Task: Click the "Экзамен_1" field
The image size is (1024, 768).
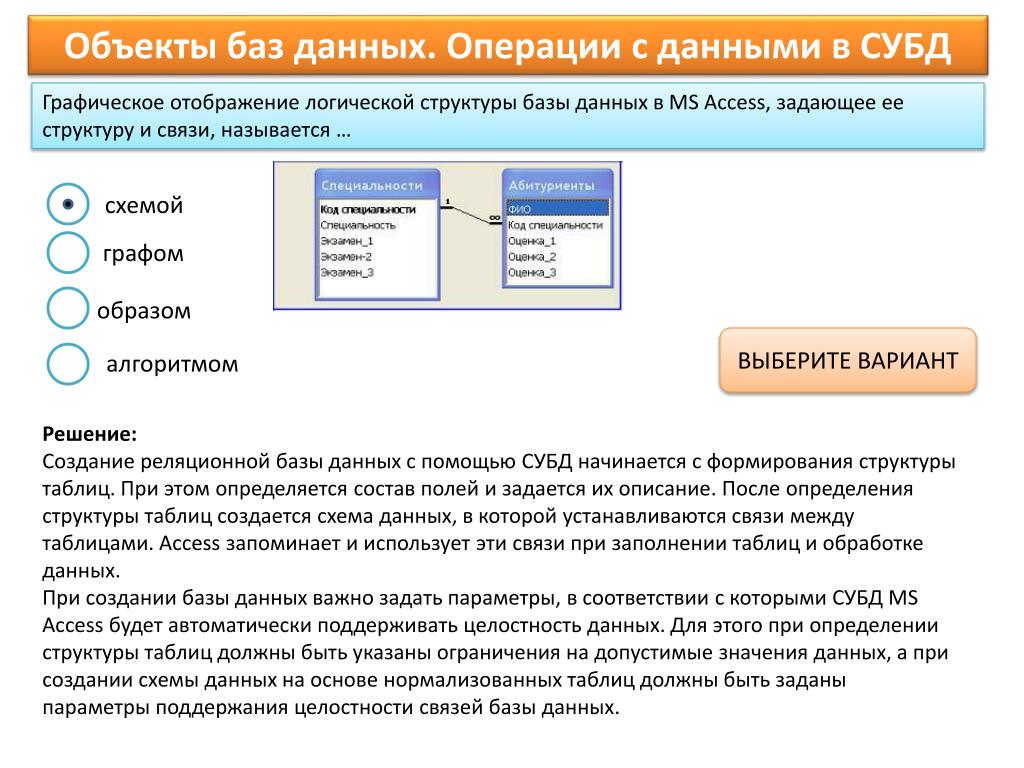Action: click(347, 241)
